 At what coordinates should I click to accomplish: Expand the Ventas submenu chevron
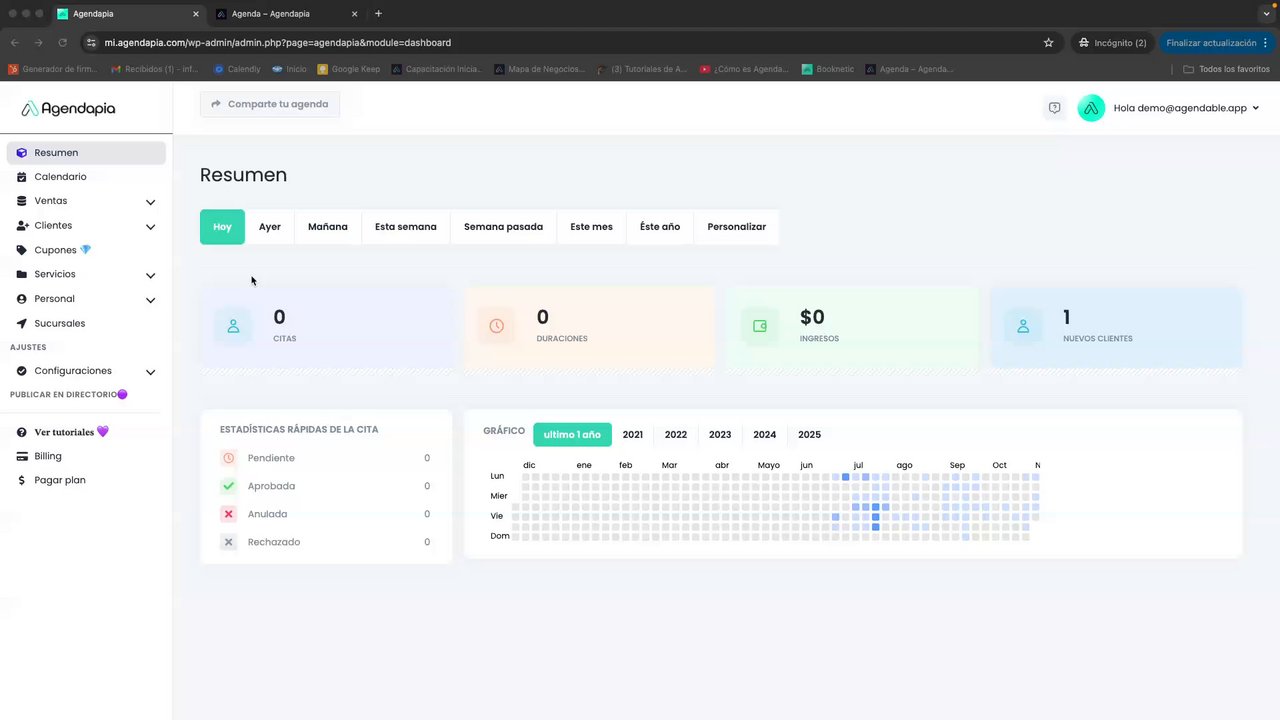click(x=150, y=202)
